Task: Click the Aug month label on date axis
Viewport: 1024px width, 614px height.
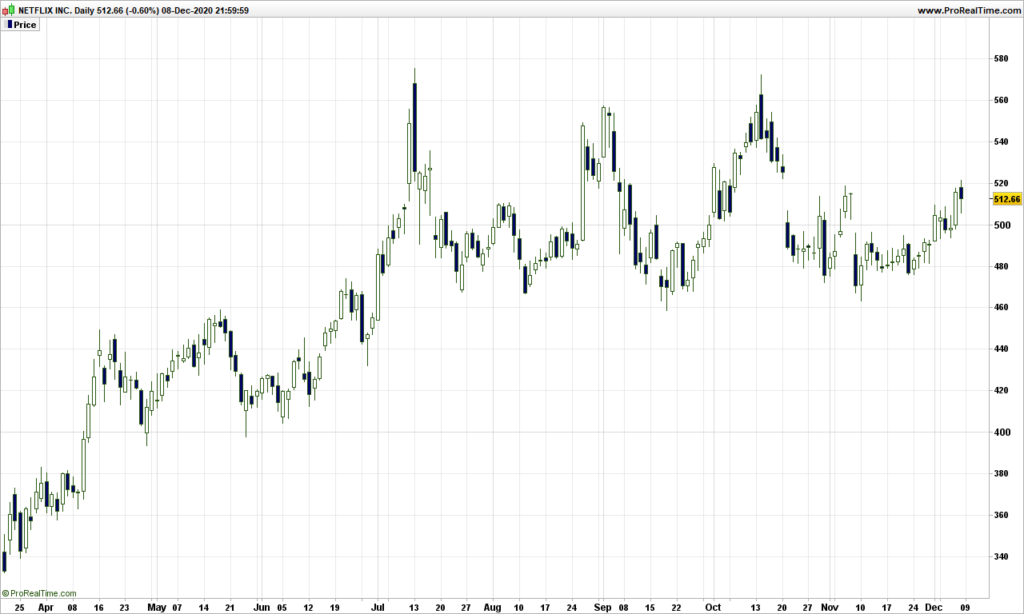Action: [x=492, y=607]
